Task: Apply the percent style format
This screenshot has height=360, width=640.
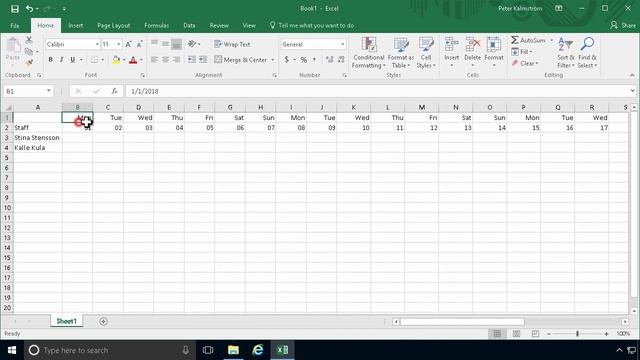Action: (304, 60)
